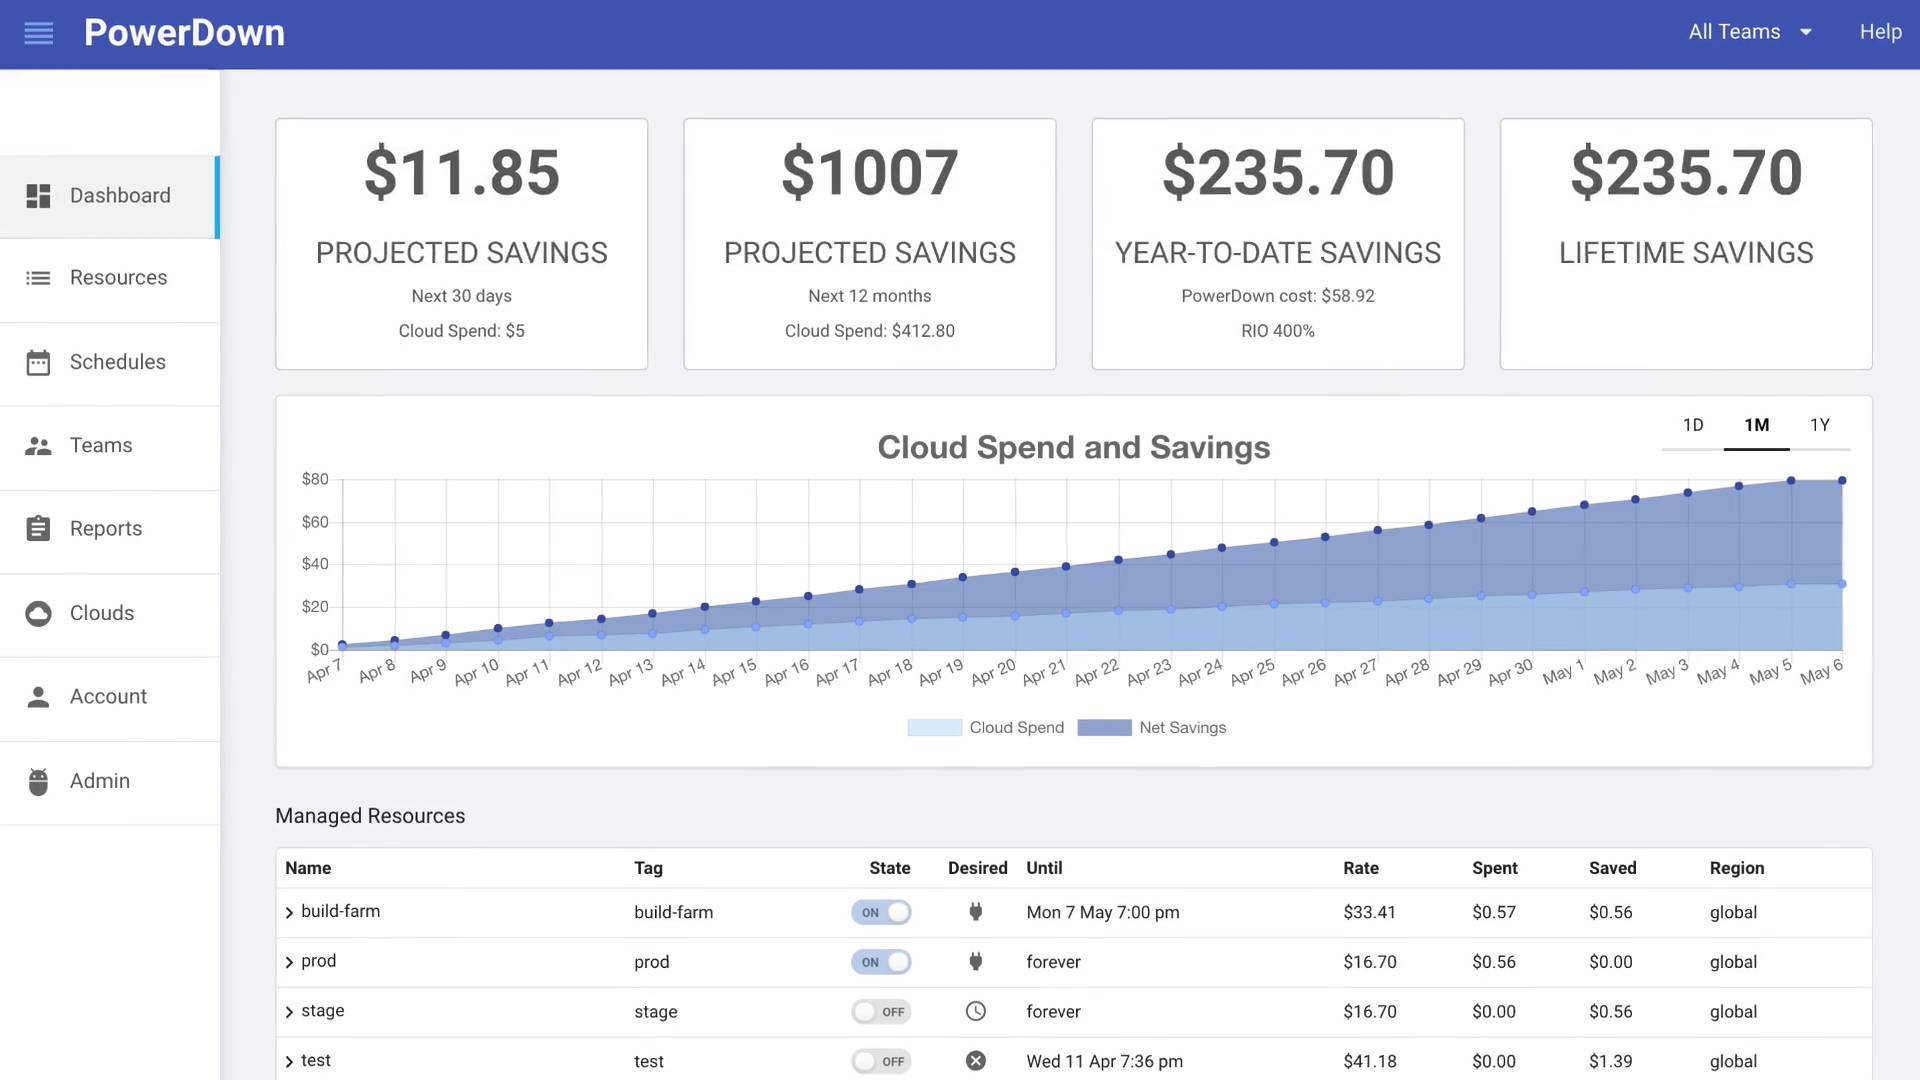Click the $1.39 saved value
This screenshot has height=1080, width=1920.
1610,1061
